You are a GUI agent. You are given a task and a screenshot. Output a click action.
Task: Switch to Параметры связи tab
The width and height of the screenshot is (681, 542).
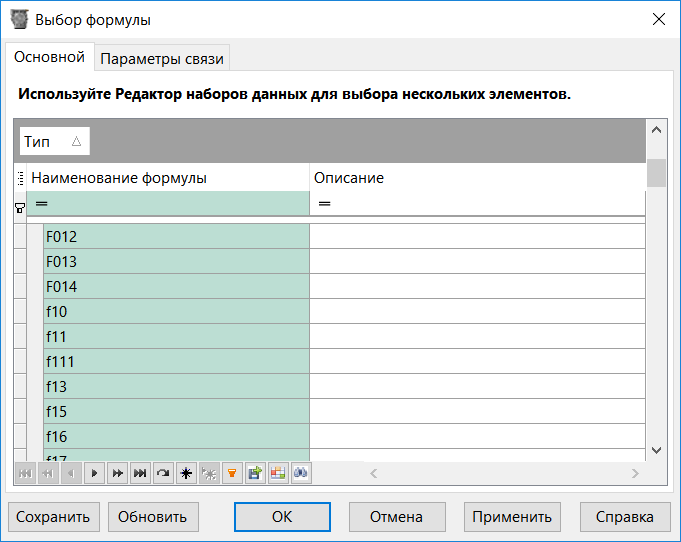(x=163, y=59)
